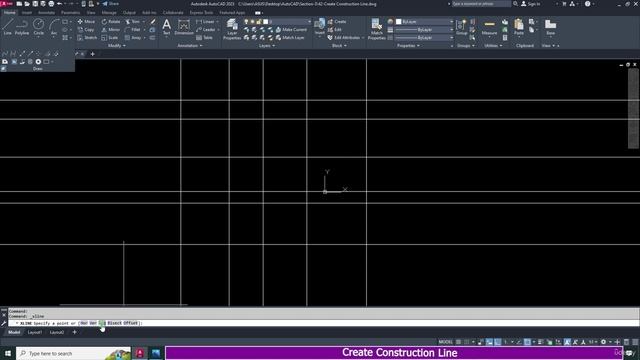This screenshot has width=640, height=360.
Task: Click Edit Attributes button
Action: [344, 38]
